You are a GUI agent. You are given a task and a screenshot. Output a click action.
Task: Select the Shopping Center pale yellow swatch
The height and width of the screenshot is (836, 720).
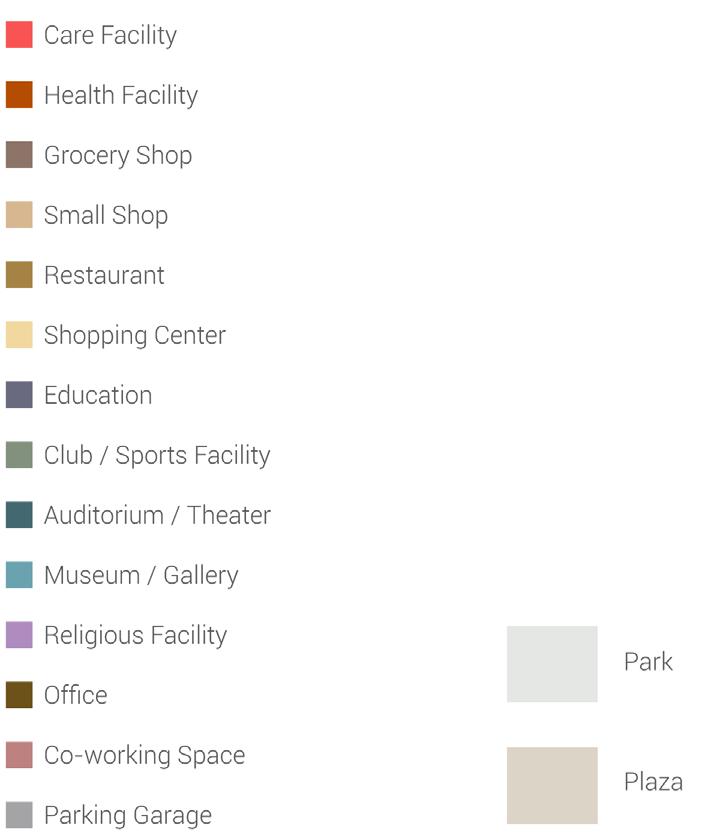19,335
